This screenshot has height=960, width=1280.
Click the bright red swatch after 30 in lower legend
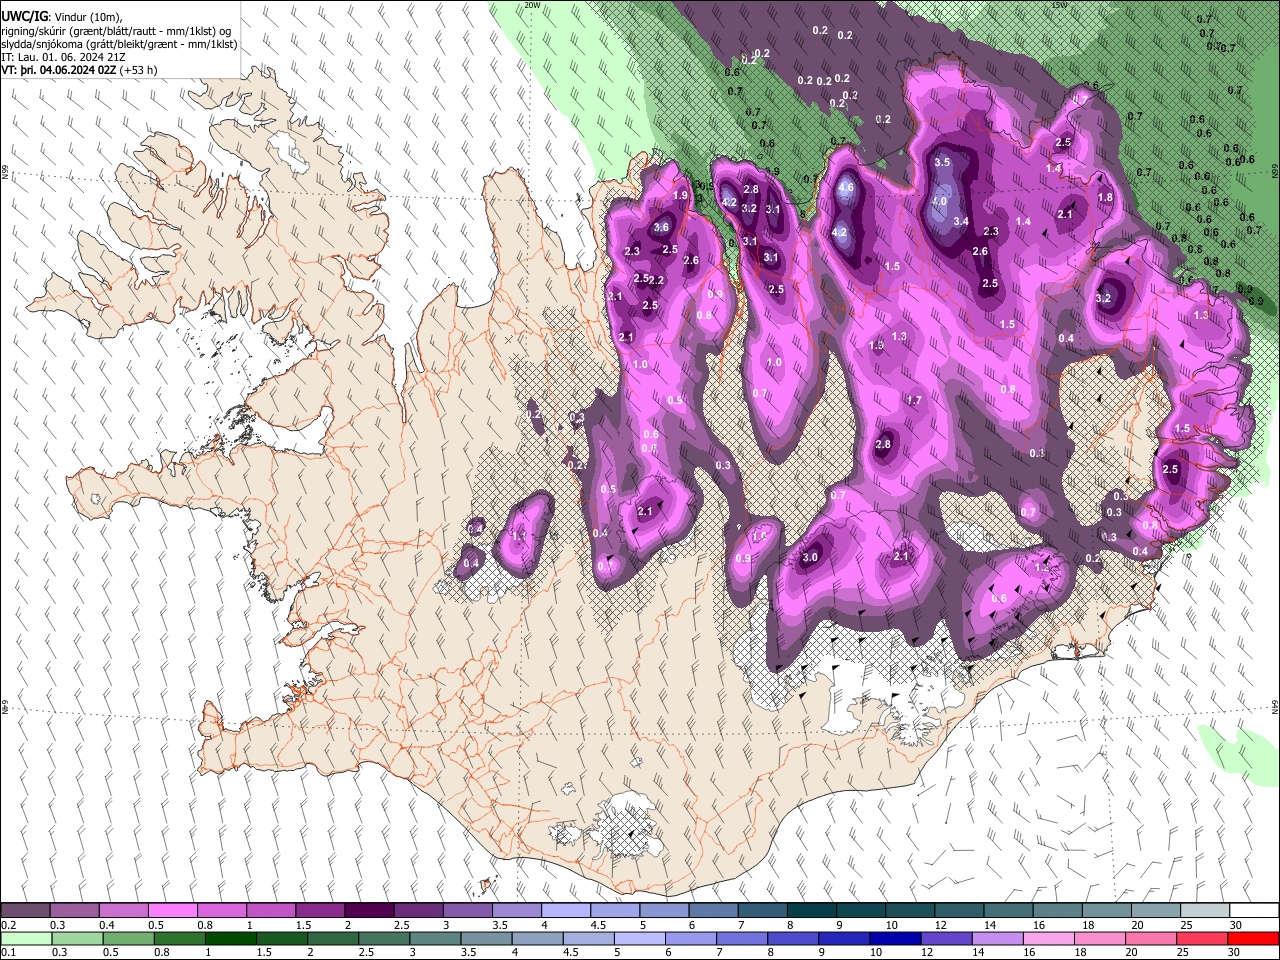tap(1253, 939)
